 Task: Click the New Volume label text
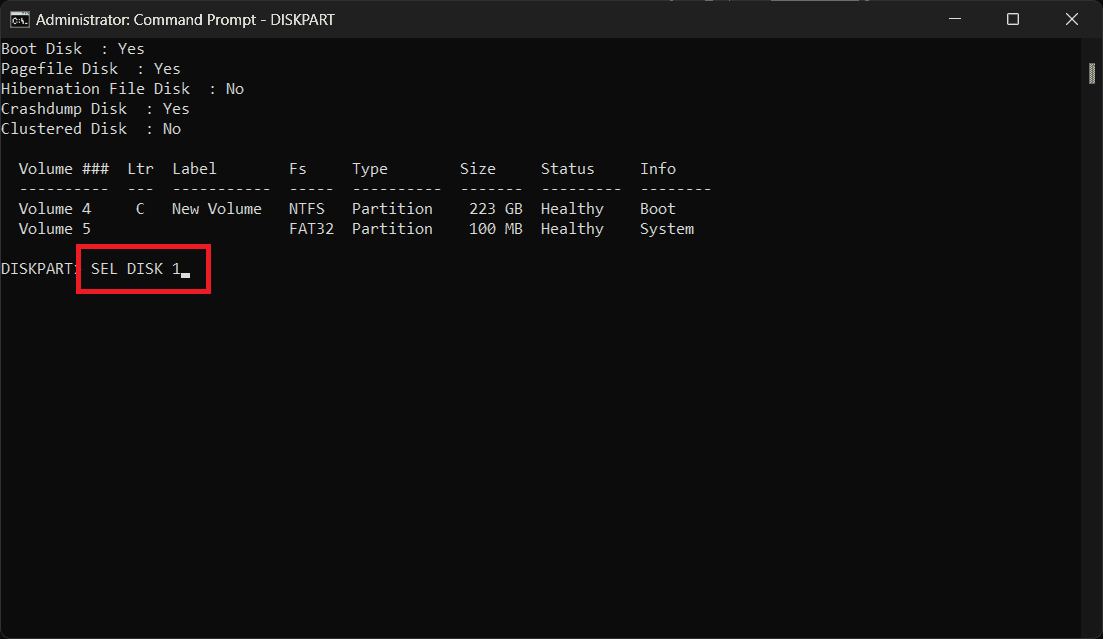(216, 209)
